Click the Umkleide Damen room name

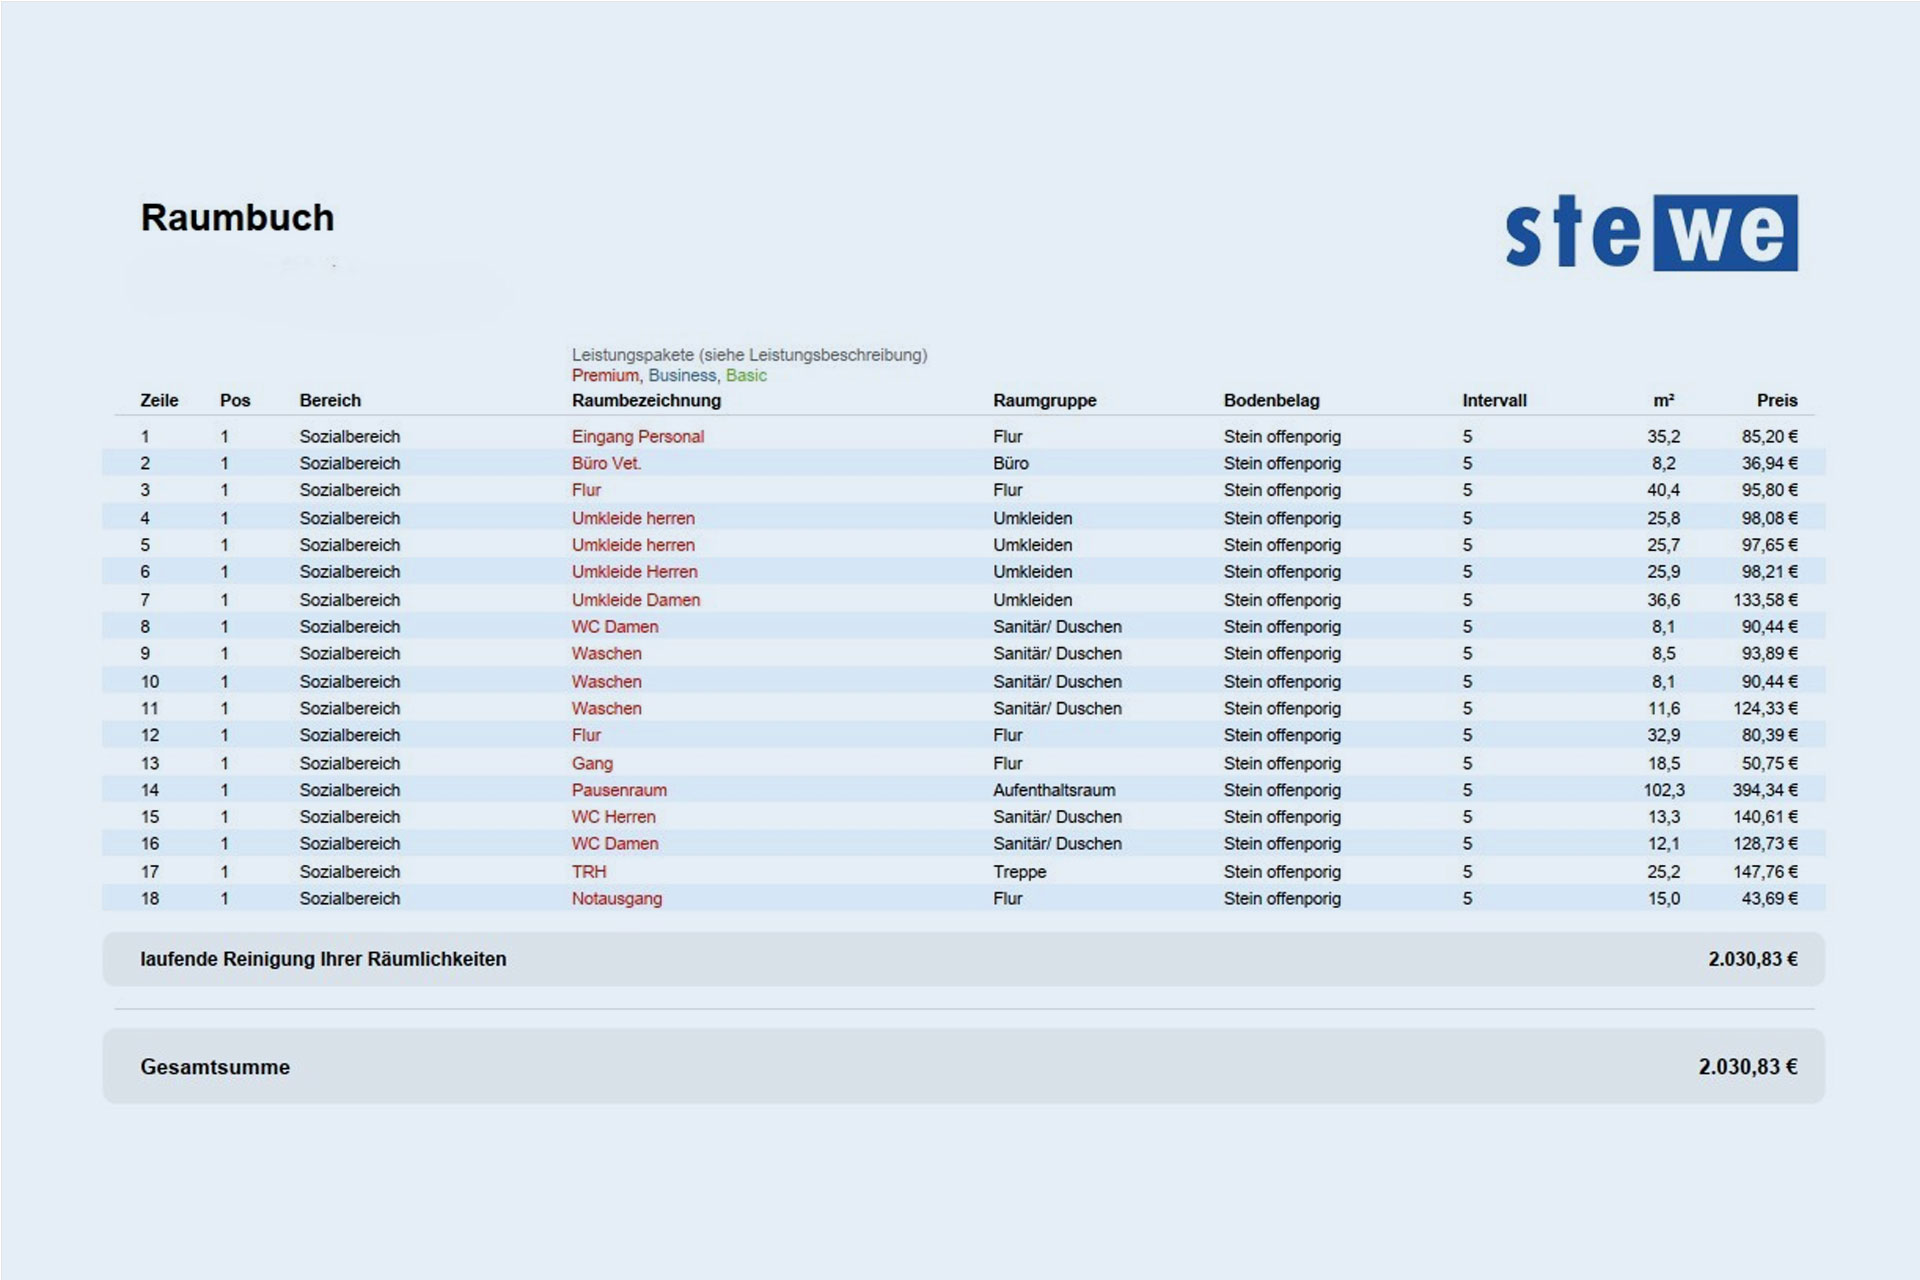[x=635, y=600]
